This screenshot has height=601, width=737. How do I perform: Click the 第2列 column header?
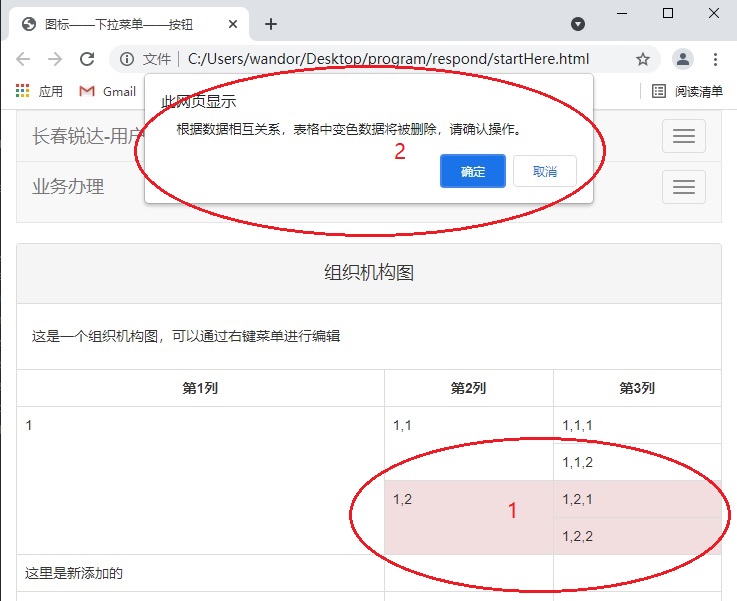coord(469,388)
